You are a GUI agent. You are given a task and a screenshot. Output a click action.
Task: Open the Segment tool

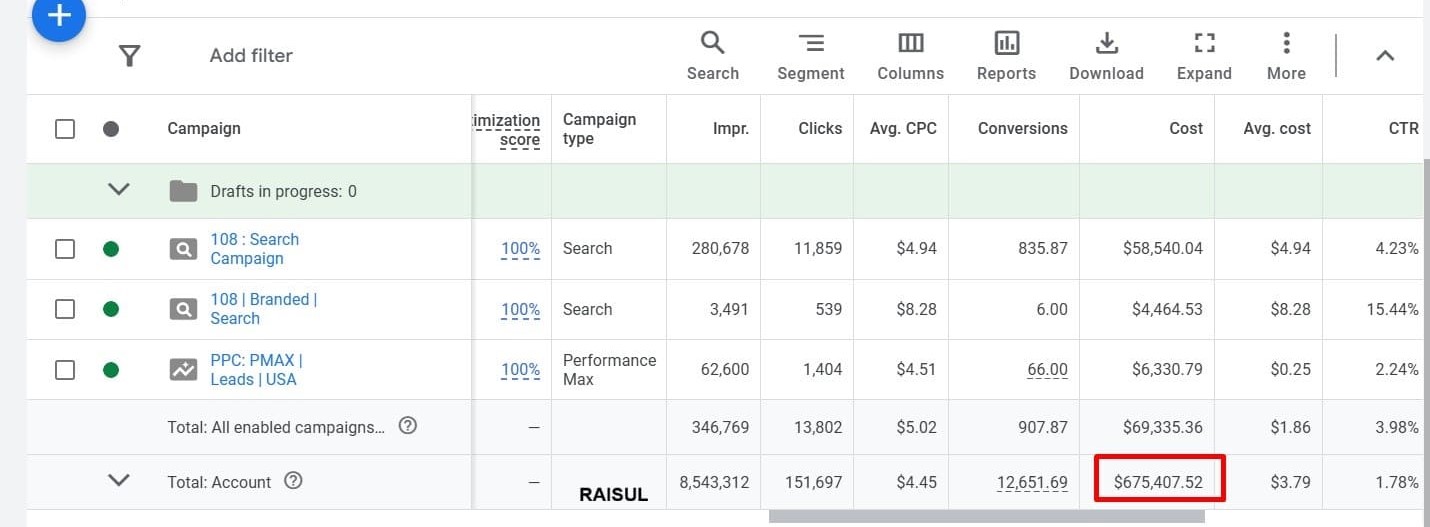810,56
